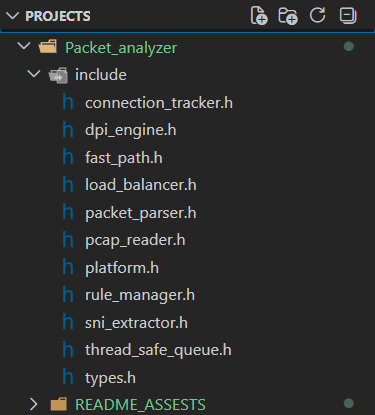375x415 pixels.
Task: Click the green status dot beside Packet_analyzer
Action: [x=349, y=46]
